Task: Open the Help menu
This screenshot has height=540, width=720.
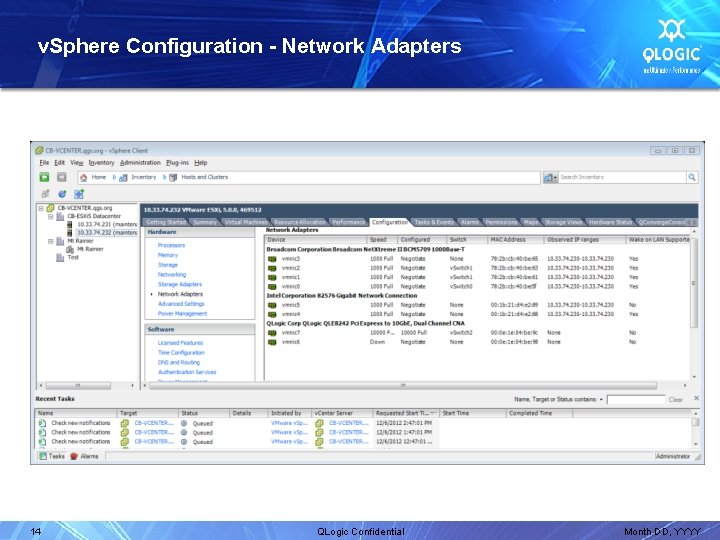Action: pyautogui.click(x=201, y=163)
